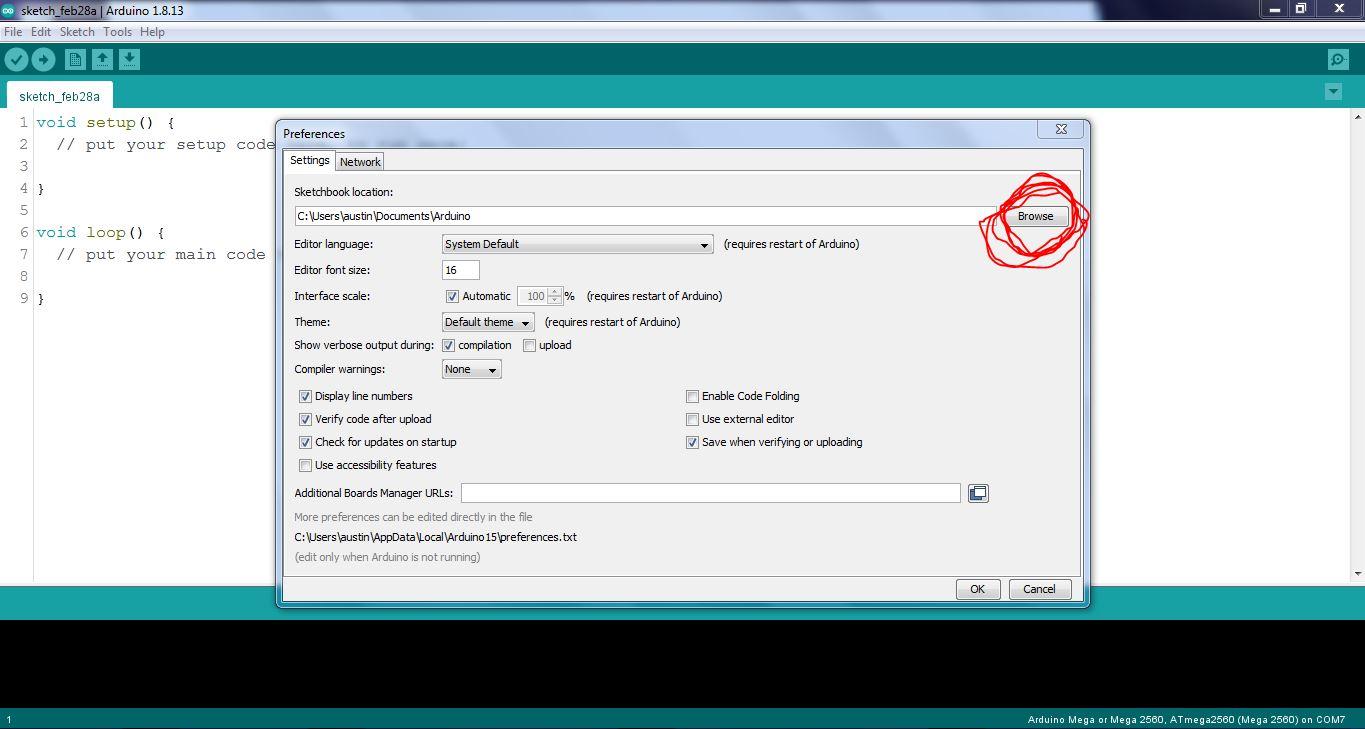Open the File menu
Screen dimensions: 1365x729
coord(13,32)
